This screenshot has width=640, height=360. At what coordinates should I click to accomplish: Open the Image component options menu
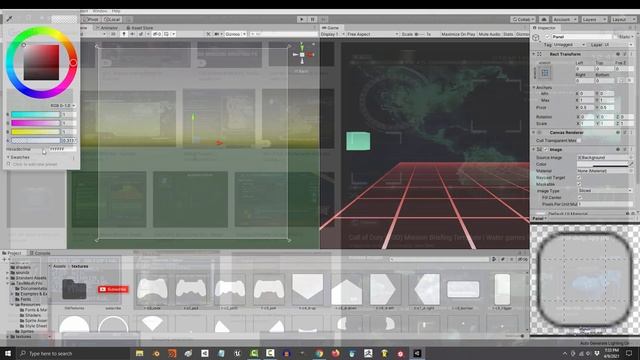(631, 149)
